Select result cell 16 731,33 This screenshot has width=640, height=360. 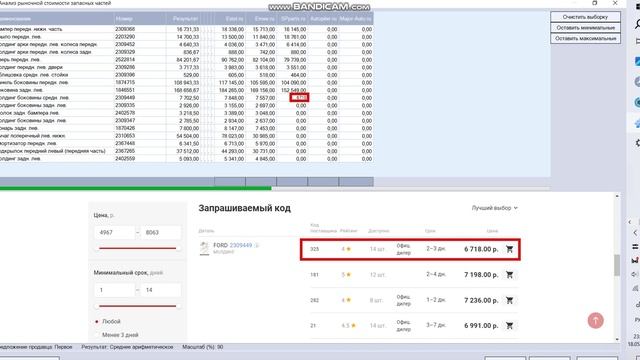[x=183, y=29]
